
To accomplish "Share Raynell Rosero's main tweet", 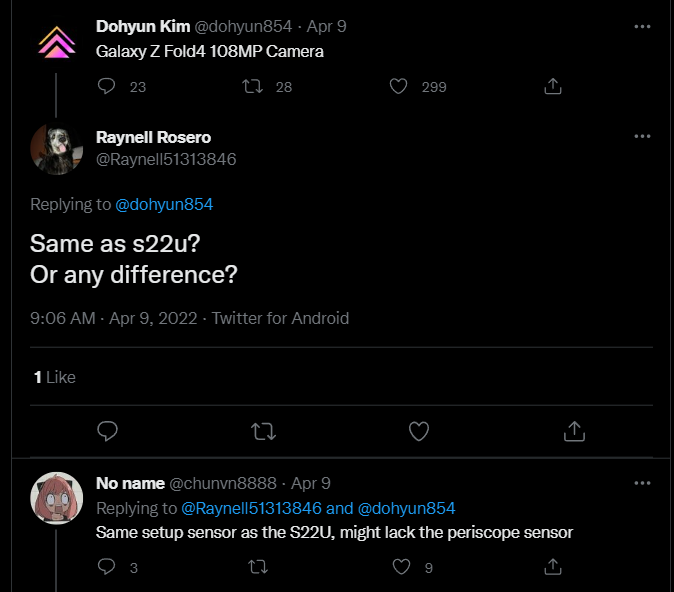I will [x=574, y=431].
